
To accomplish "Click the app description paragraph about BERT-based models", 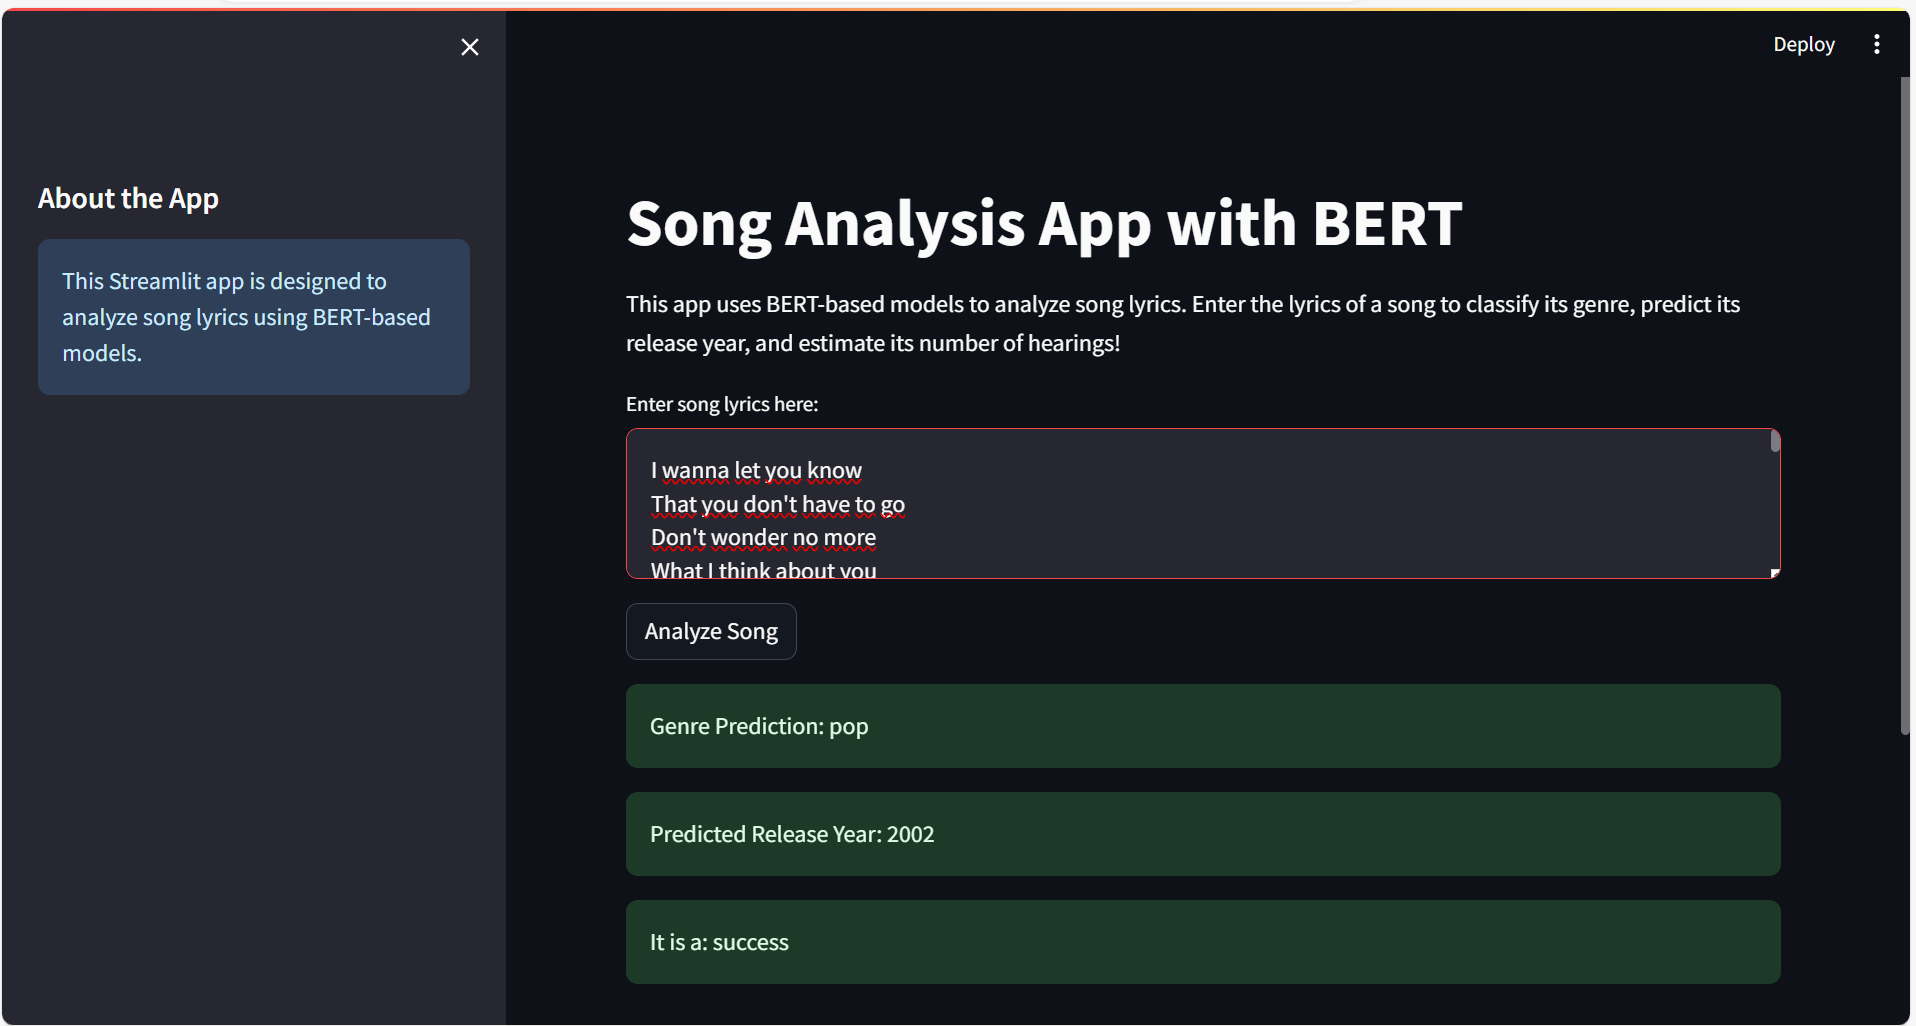I will (x=1183, y=323).
